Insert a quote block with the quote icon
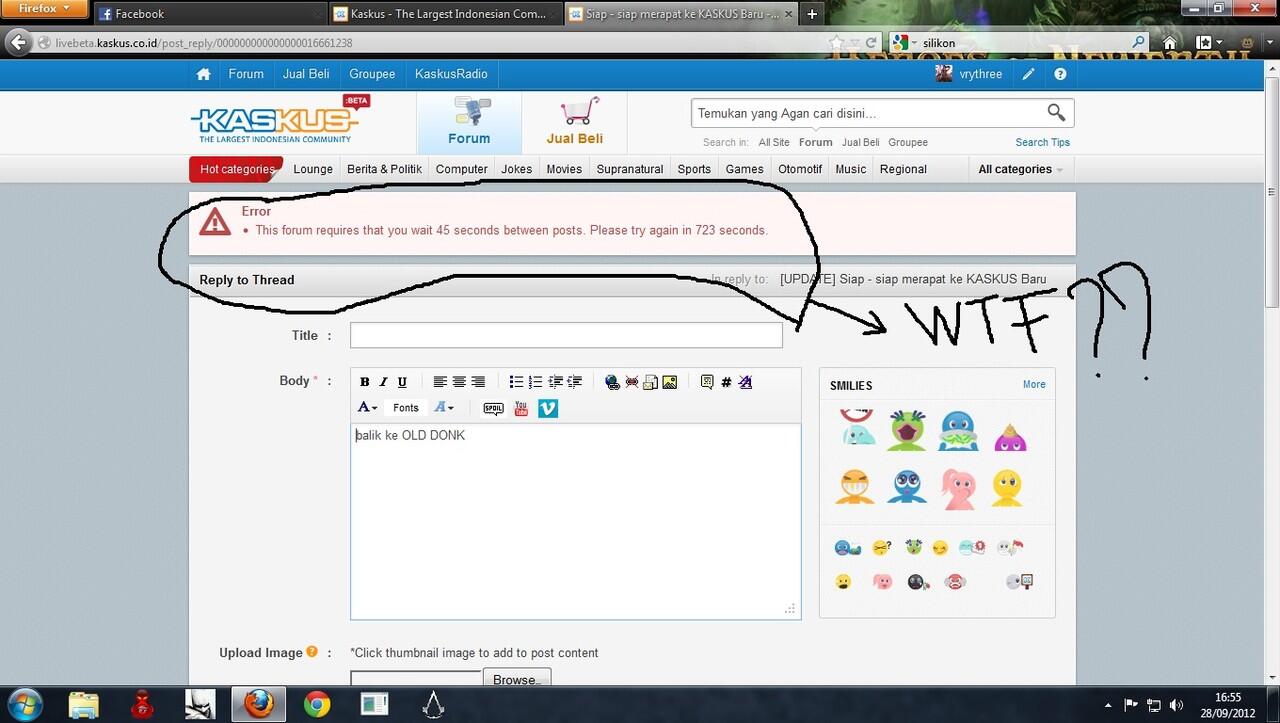The height and width of the screenshot is (723, 1280). tap(707, 382)
